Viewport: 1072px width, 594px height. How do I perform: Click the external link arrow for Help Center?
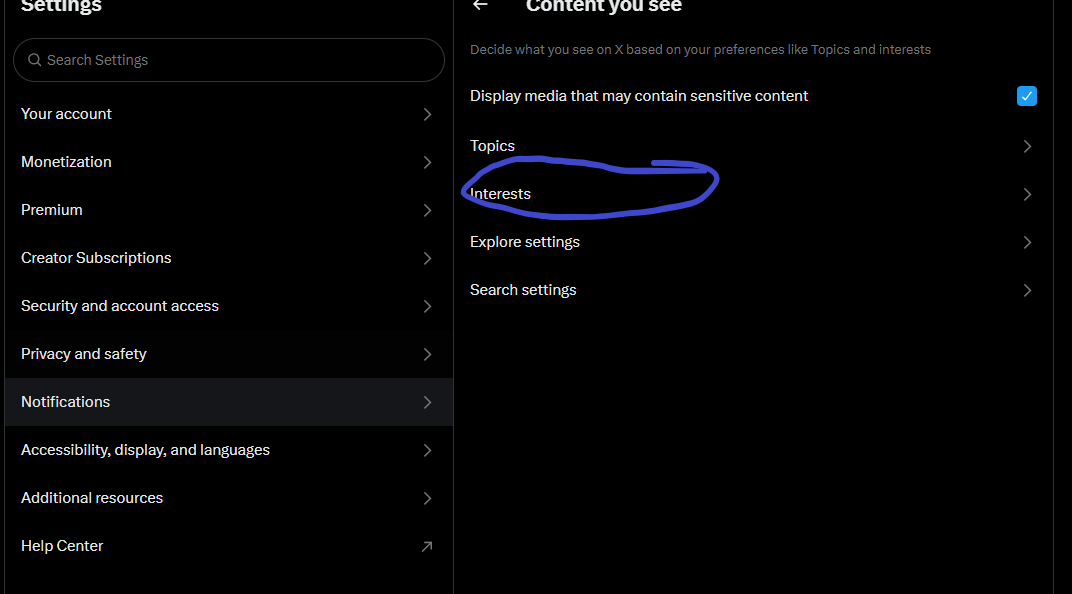tap(427, 546)
